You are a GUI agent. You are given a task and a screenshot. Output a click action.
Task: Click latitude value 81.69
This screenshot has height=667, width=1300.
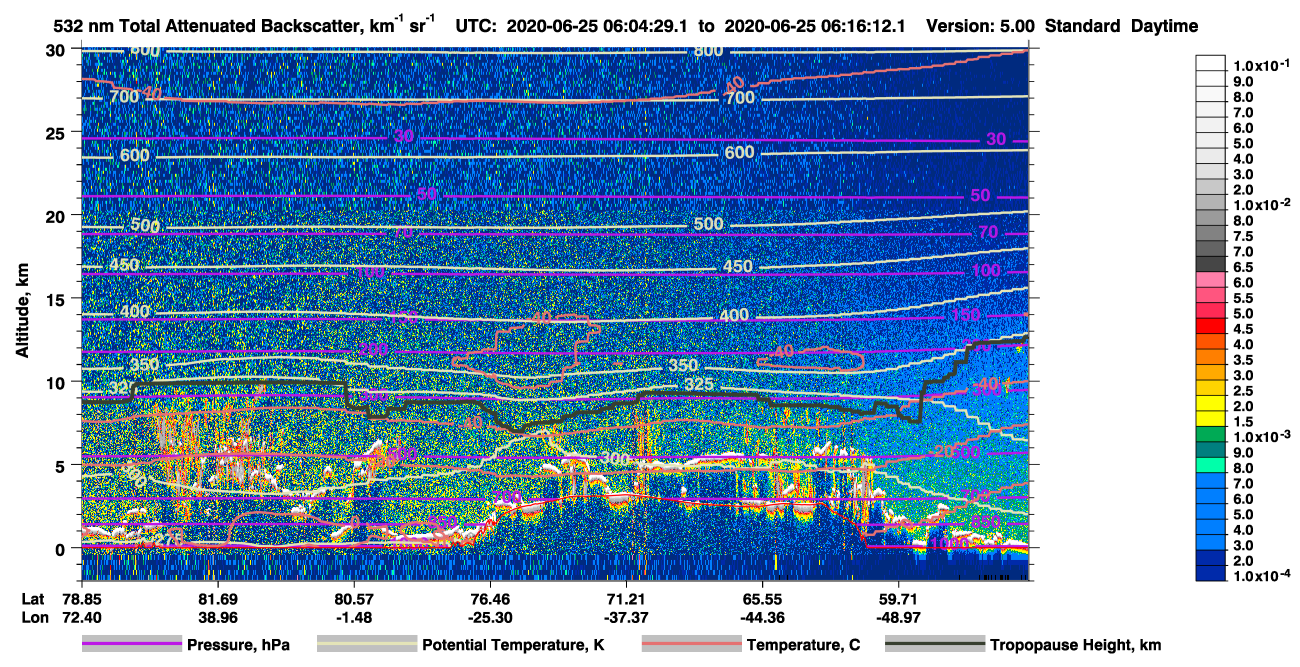coord(217,598)
